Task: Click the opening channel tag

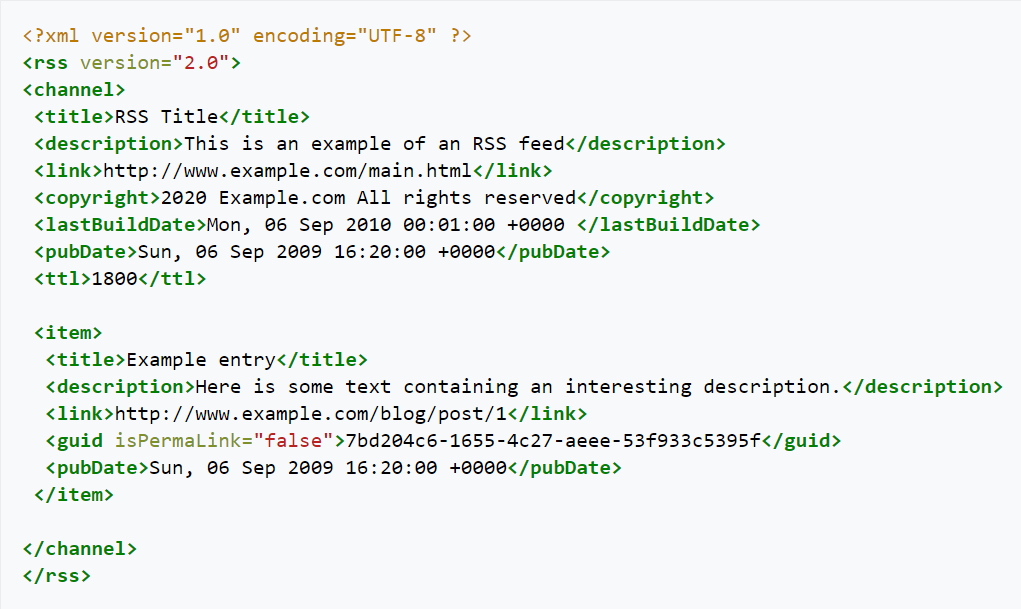Action: tap(74, 90)
